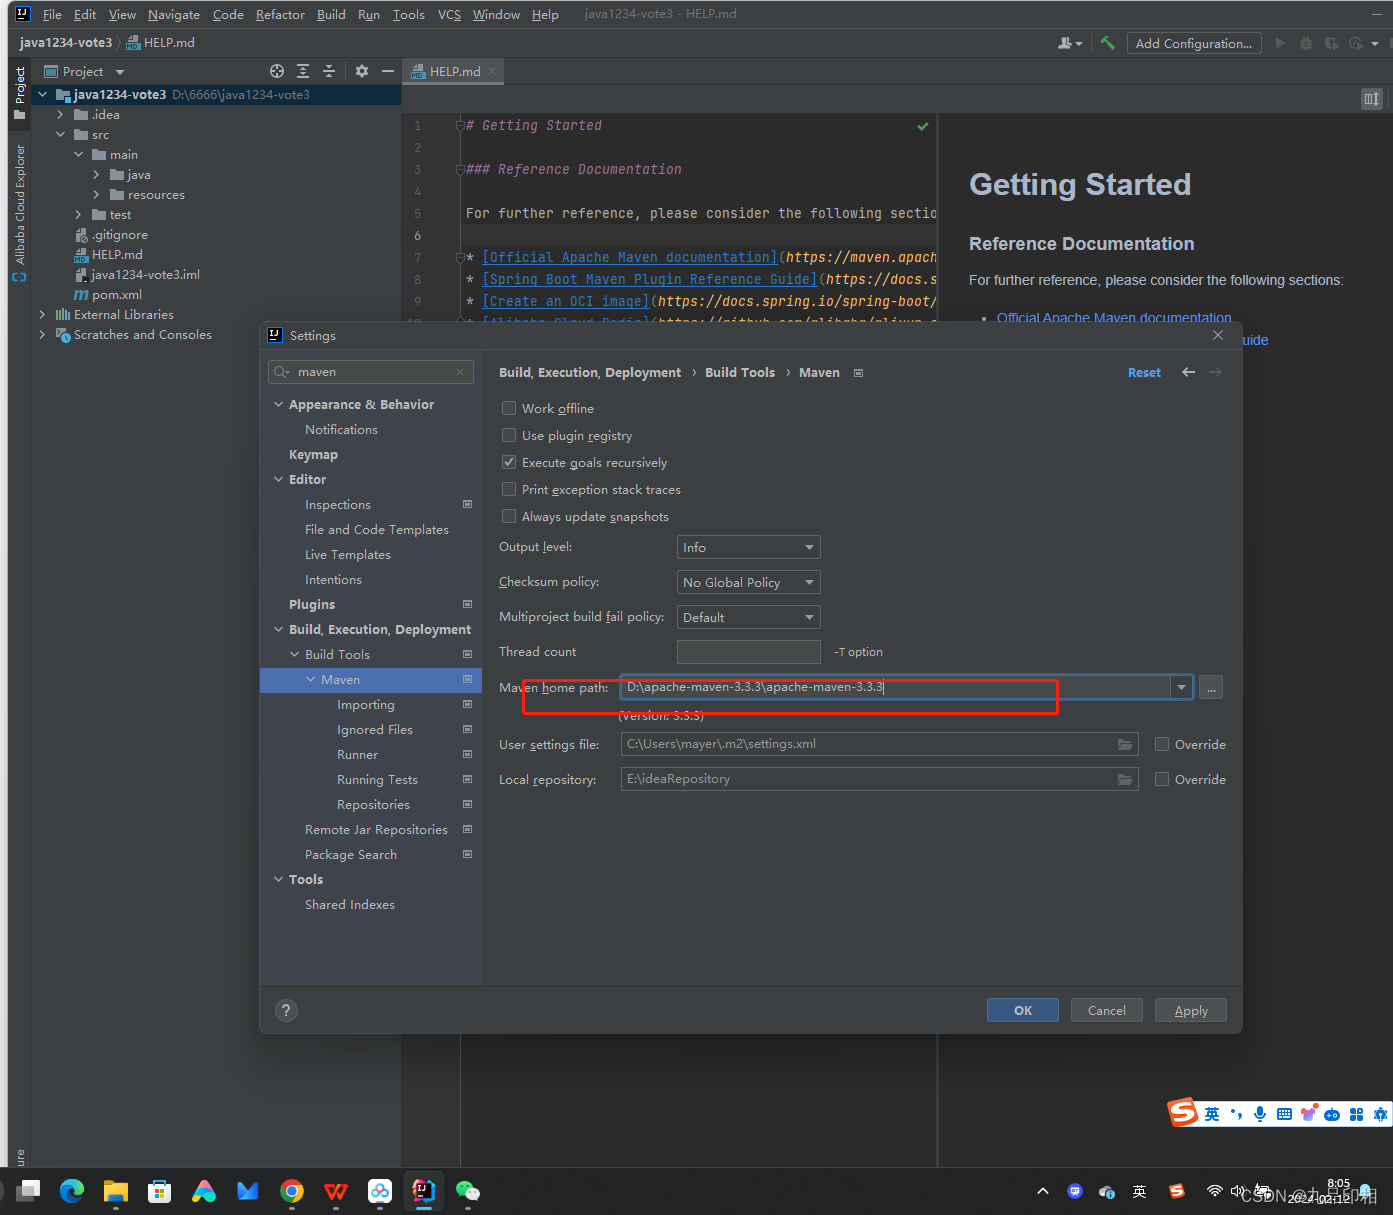Toggle editor preview layout icon
This screenshot has width=1393, height=1215.
1371,98
